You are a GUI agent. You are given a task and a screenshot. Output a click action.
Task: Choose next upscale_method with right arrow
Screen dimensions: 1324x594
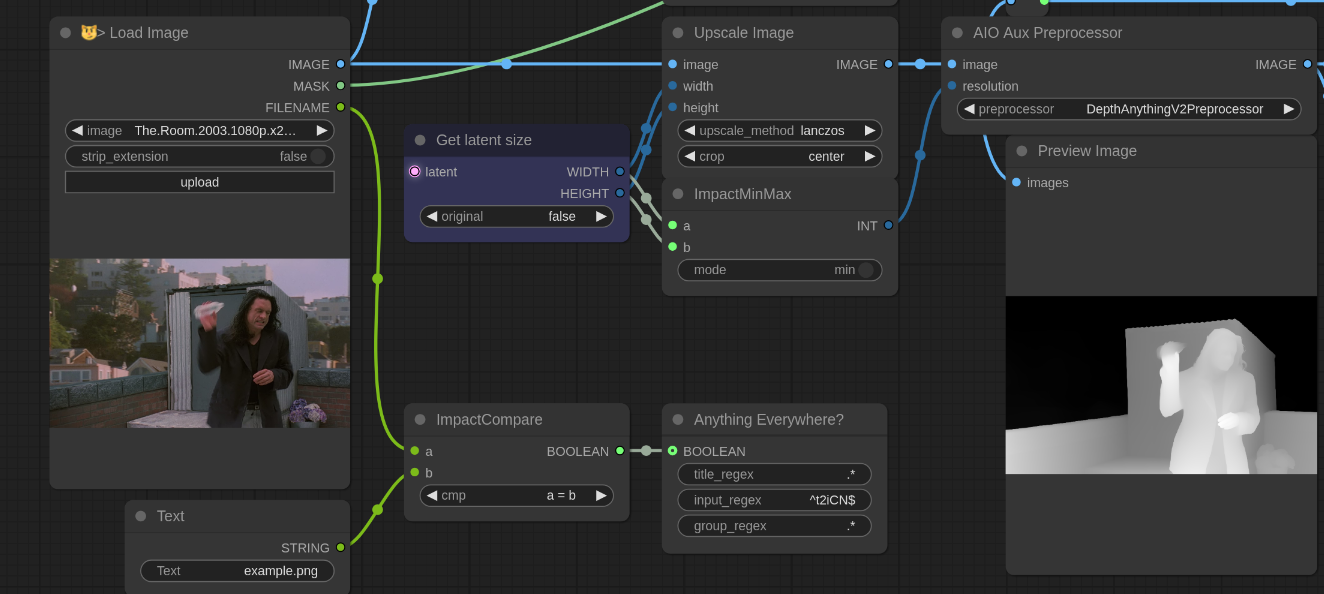click(870, 130)
